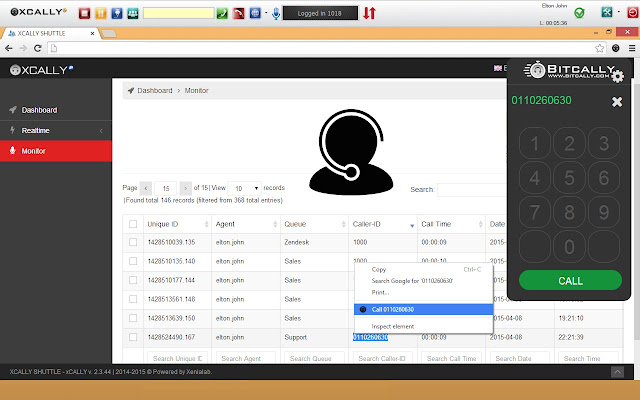Click the blue microphone icon
This screenshot has width=640, height=400.
coord(276,13)
